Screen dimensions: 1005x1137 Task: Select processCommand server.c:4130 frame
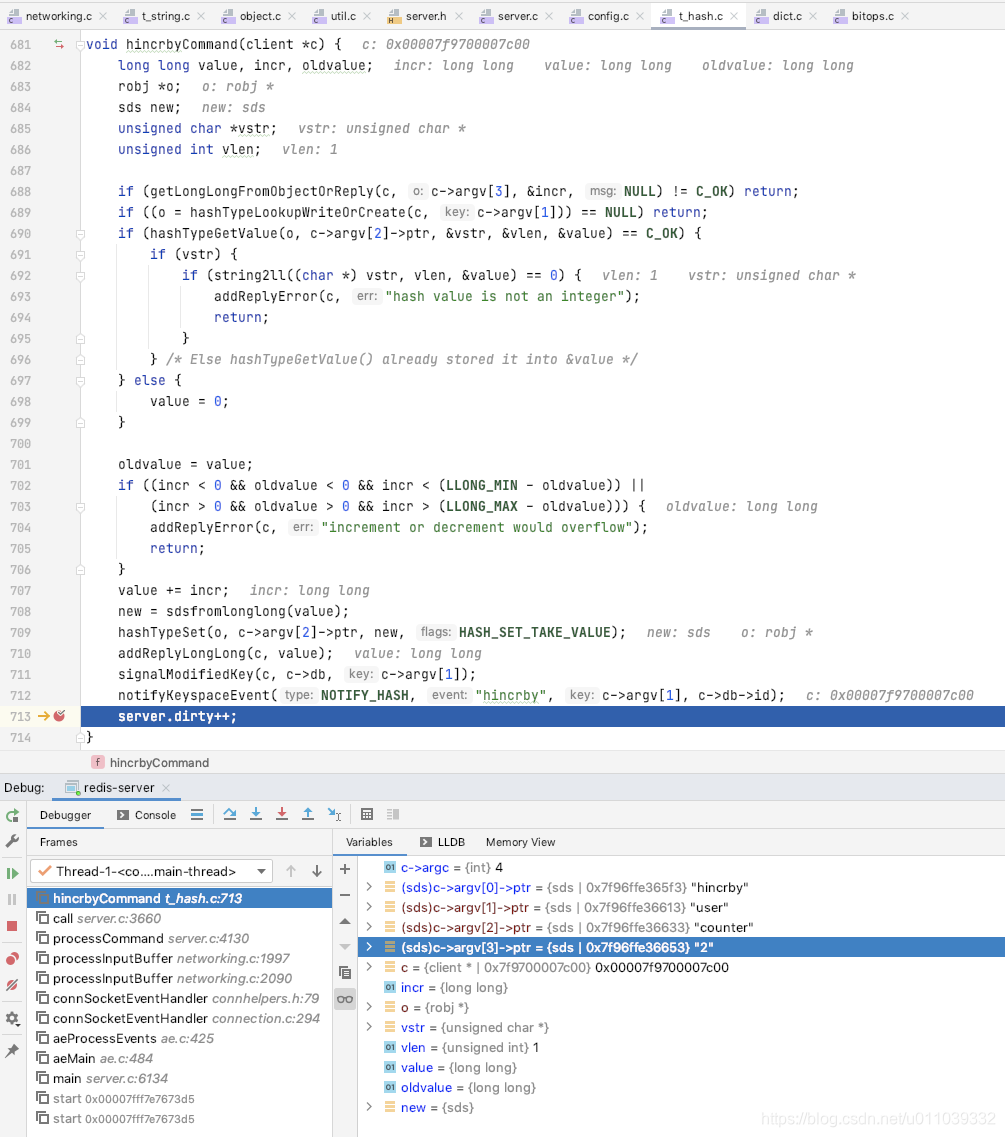[x=179, y=938]
